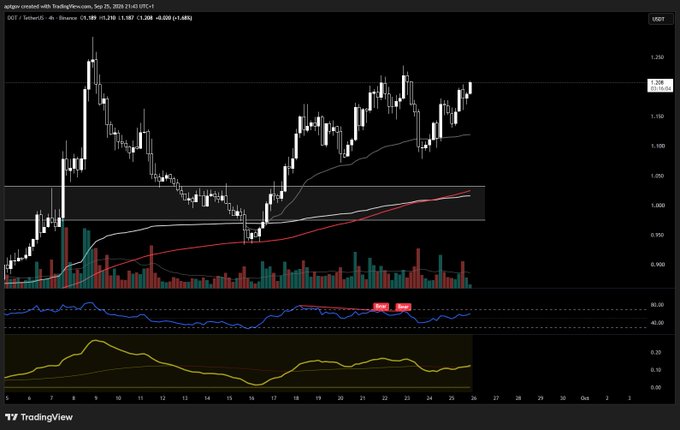Click the close value C1.208 in header

(145, 18)
